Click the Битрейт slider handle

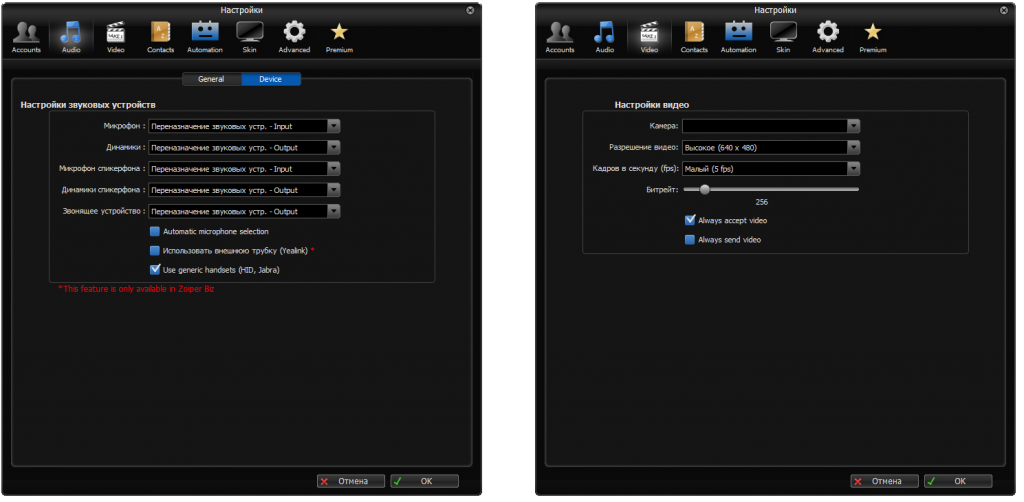click(704, 189)
